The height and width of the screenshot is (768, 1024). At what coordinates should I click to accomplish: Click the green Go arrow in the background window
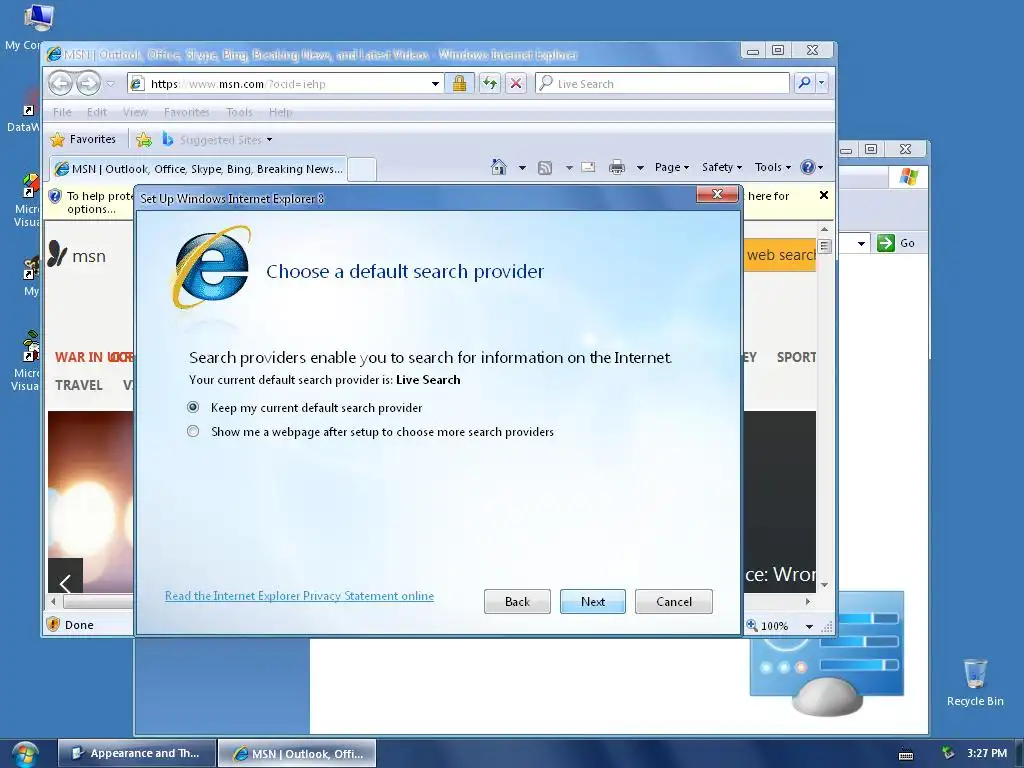click(886, 243)
